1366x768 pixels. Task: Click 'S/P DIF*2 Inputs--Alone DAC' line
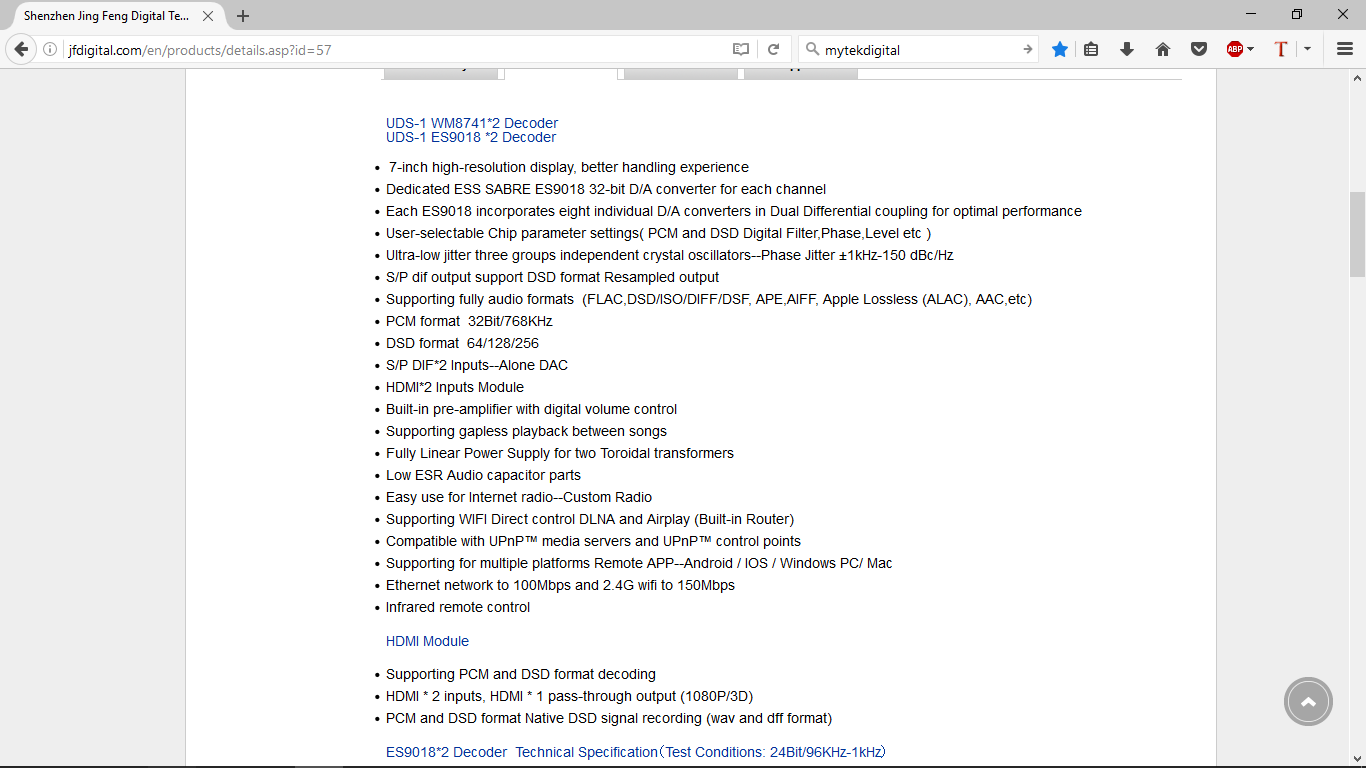point(477,365)
